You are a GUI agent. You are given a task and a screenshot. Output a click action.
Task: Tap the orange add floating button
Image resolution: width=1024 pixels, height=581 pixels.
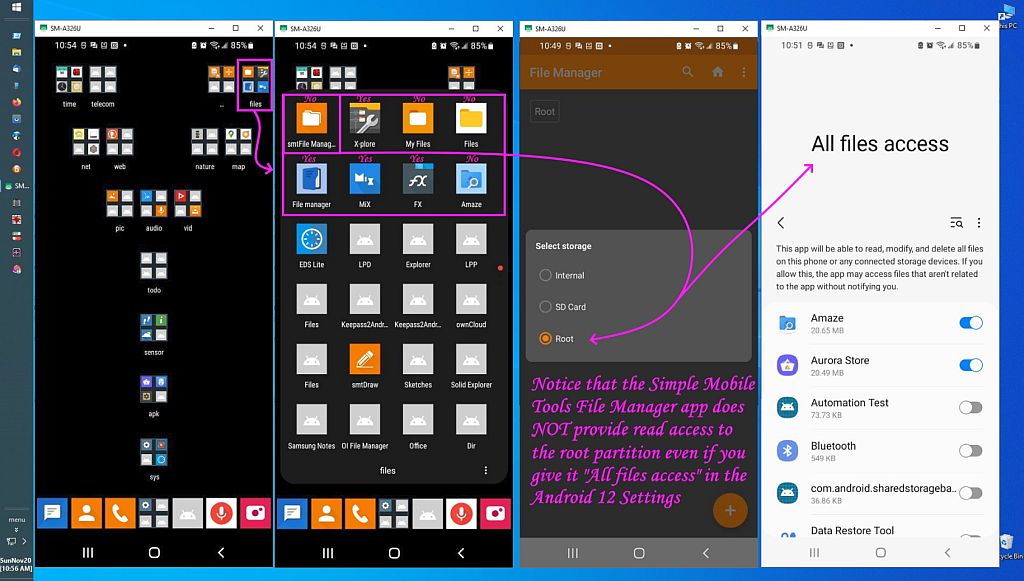click(729, 510)
